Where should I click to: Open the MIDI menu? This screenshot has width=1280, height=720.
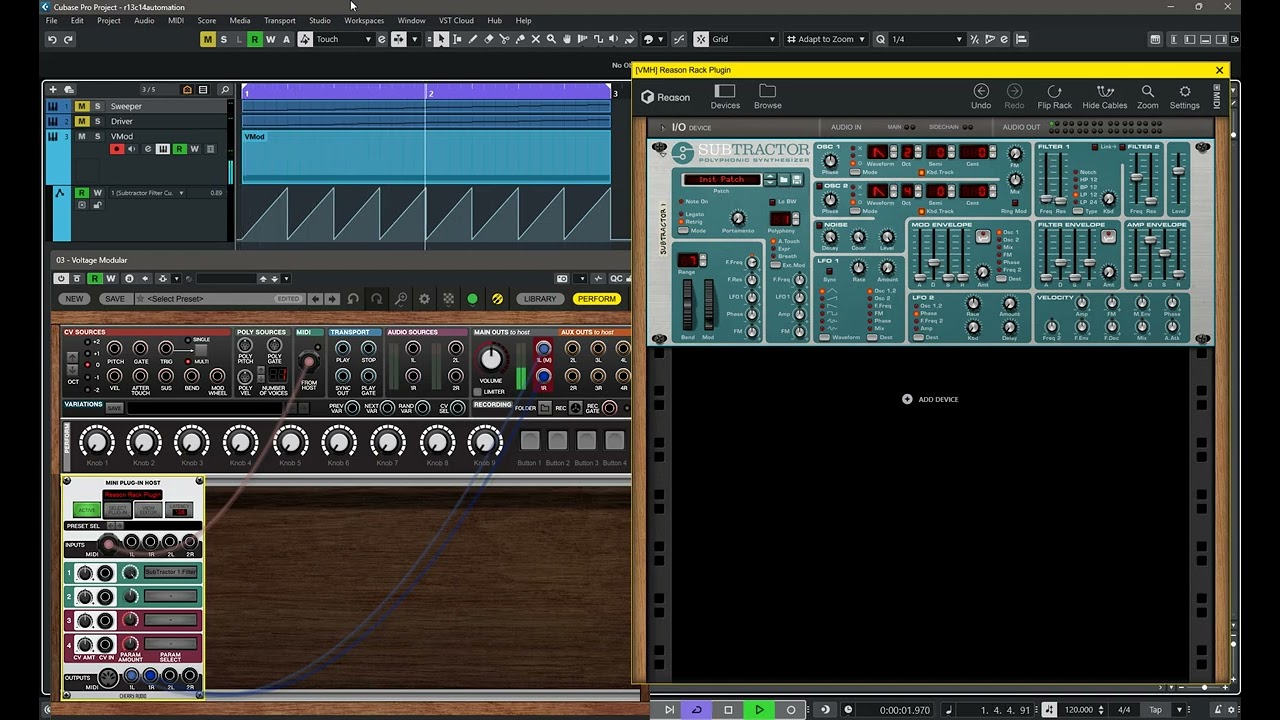176,20
